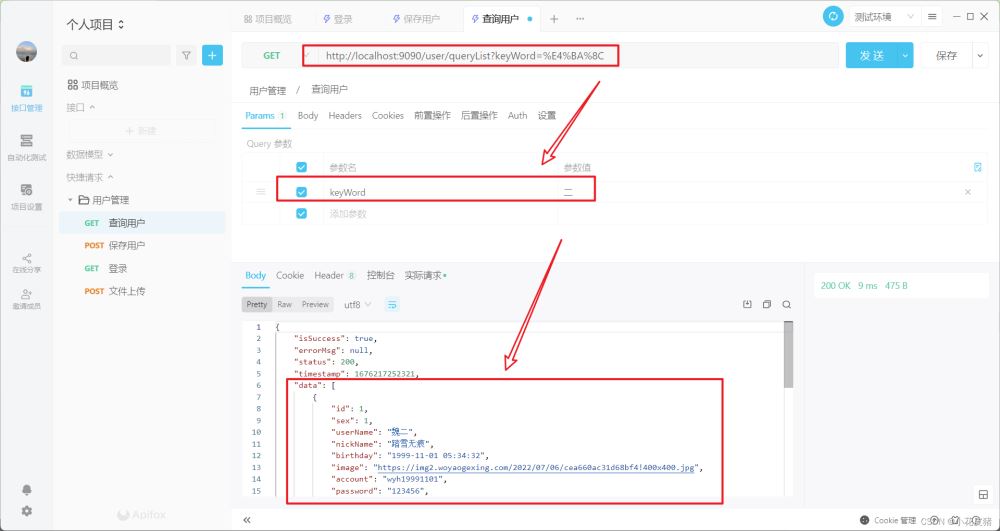Viewport: 1000px width, 531px height.
Task: Select POST 保存用户 in the tree
Action: pos(142,245)
